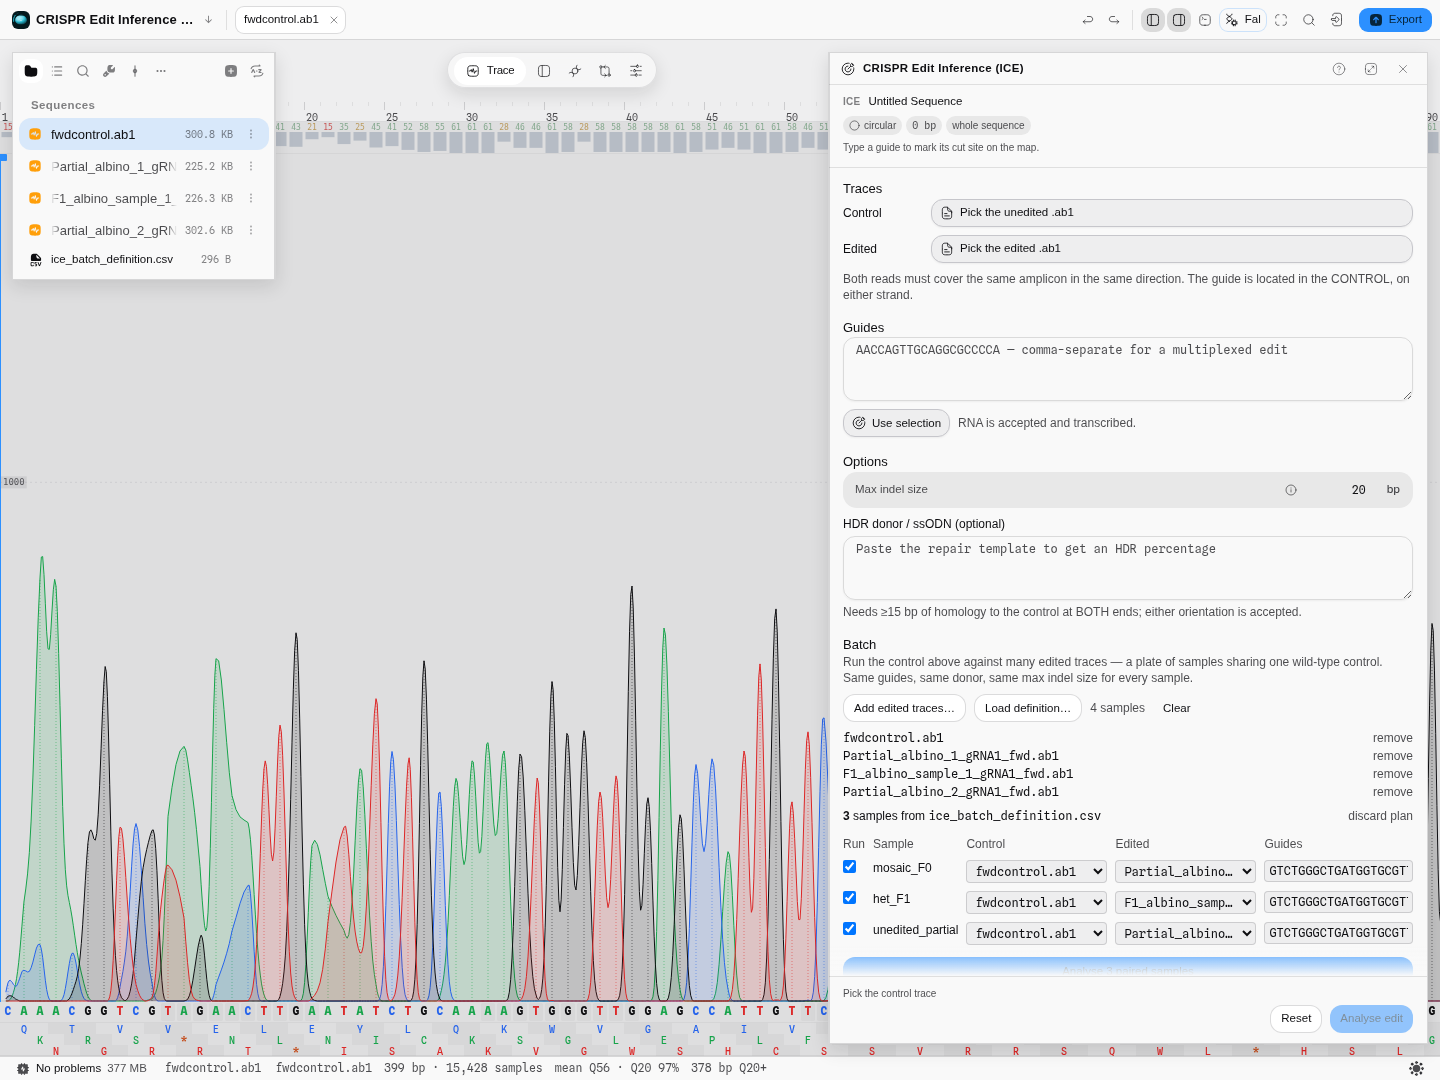Open the wrench tools sidebar icon
This screenshot has height=1080, width=1440.
(109, 71)
